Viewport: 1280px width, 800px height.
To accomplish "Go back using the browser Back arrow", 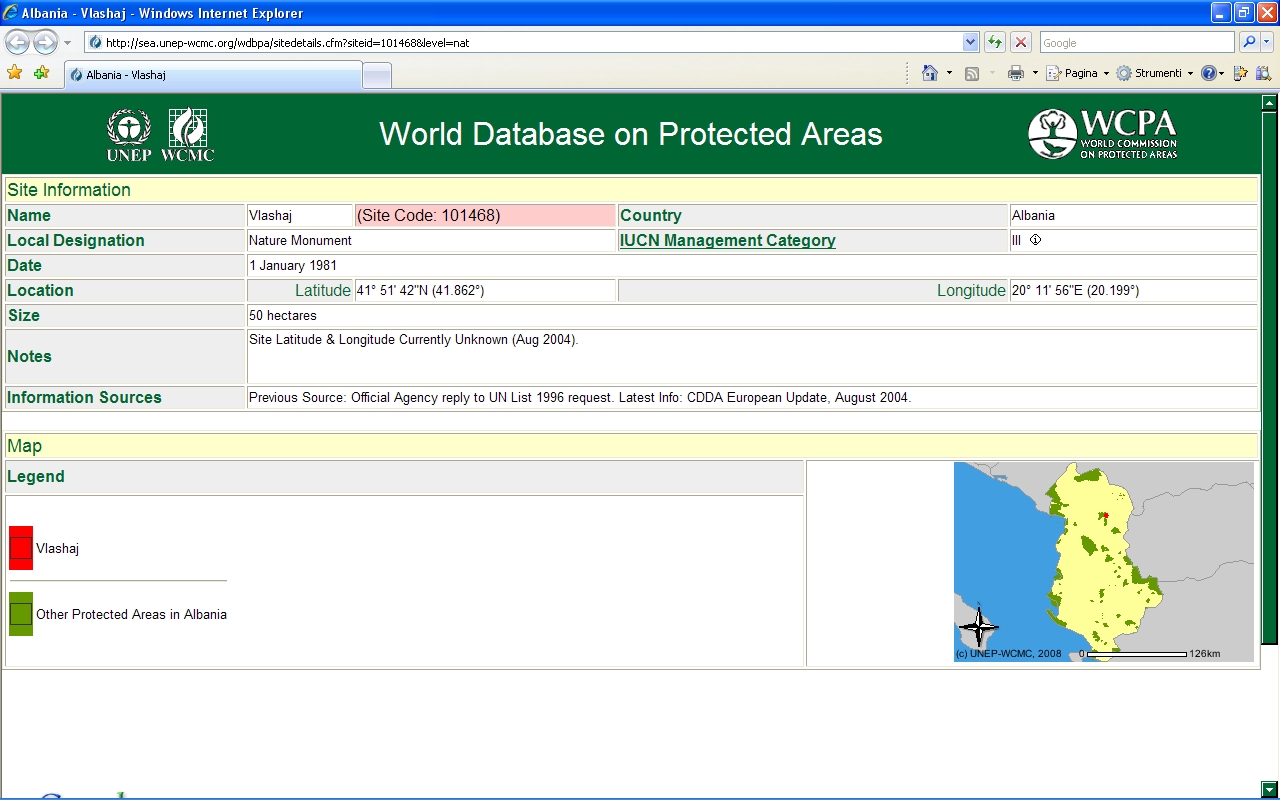I will [x=18, y=42].
